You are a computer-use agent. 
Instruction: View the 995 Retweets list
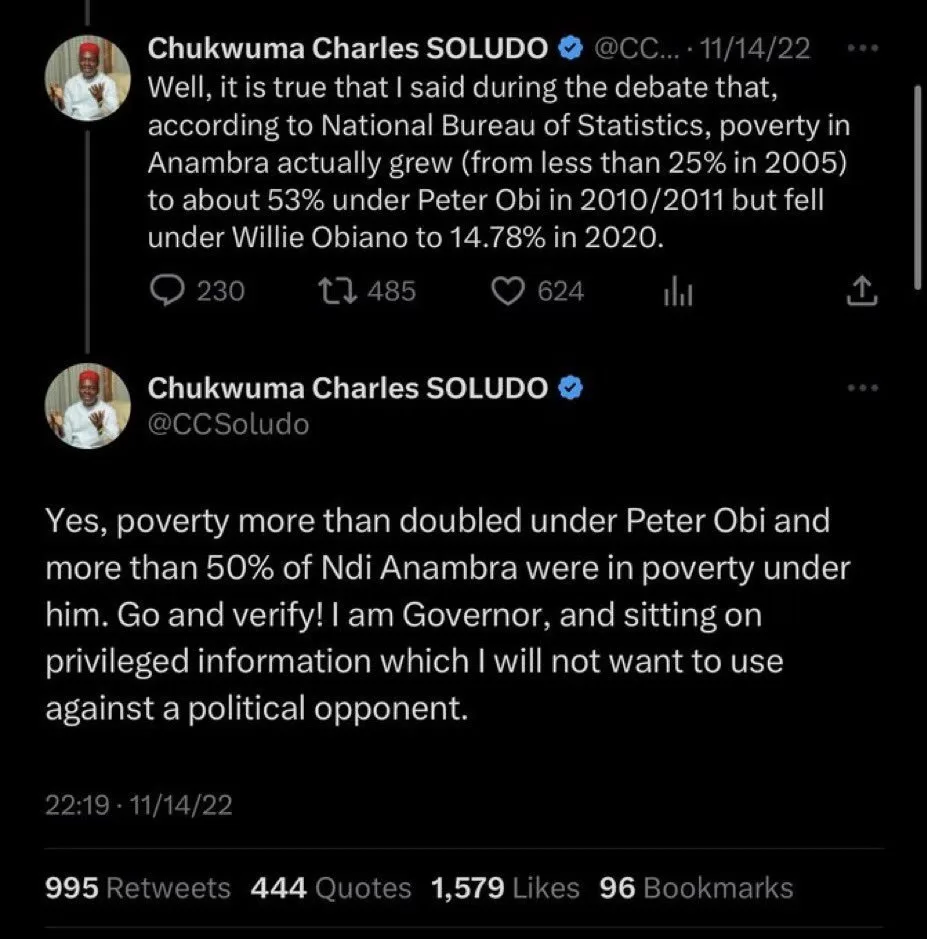tap(138, 888)
